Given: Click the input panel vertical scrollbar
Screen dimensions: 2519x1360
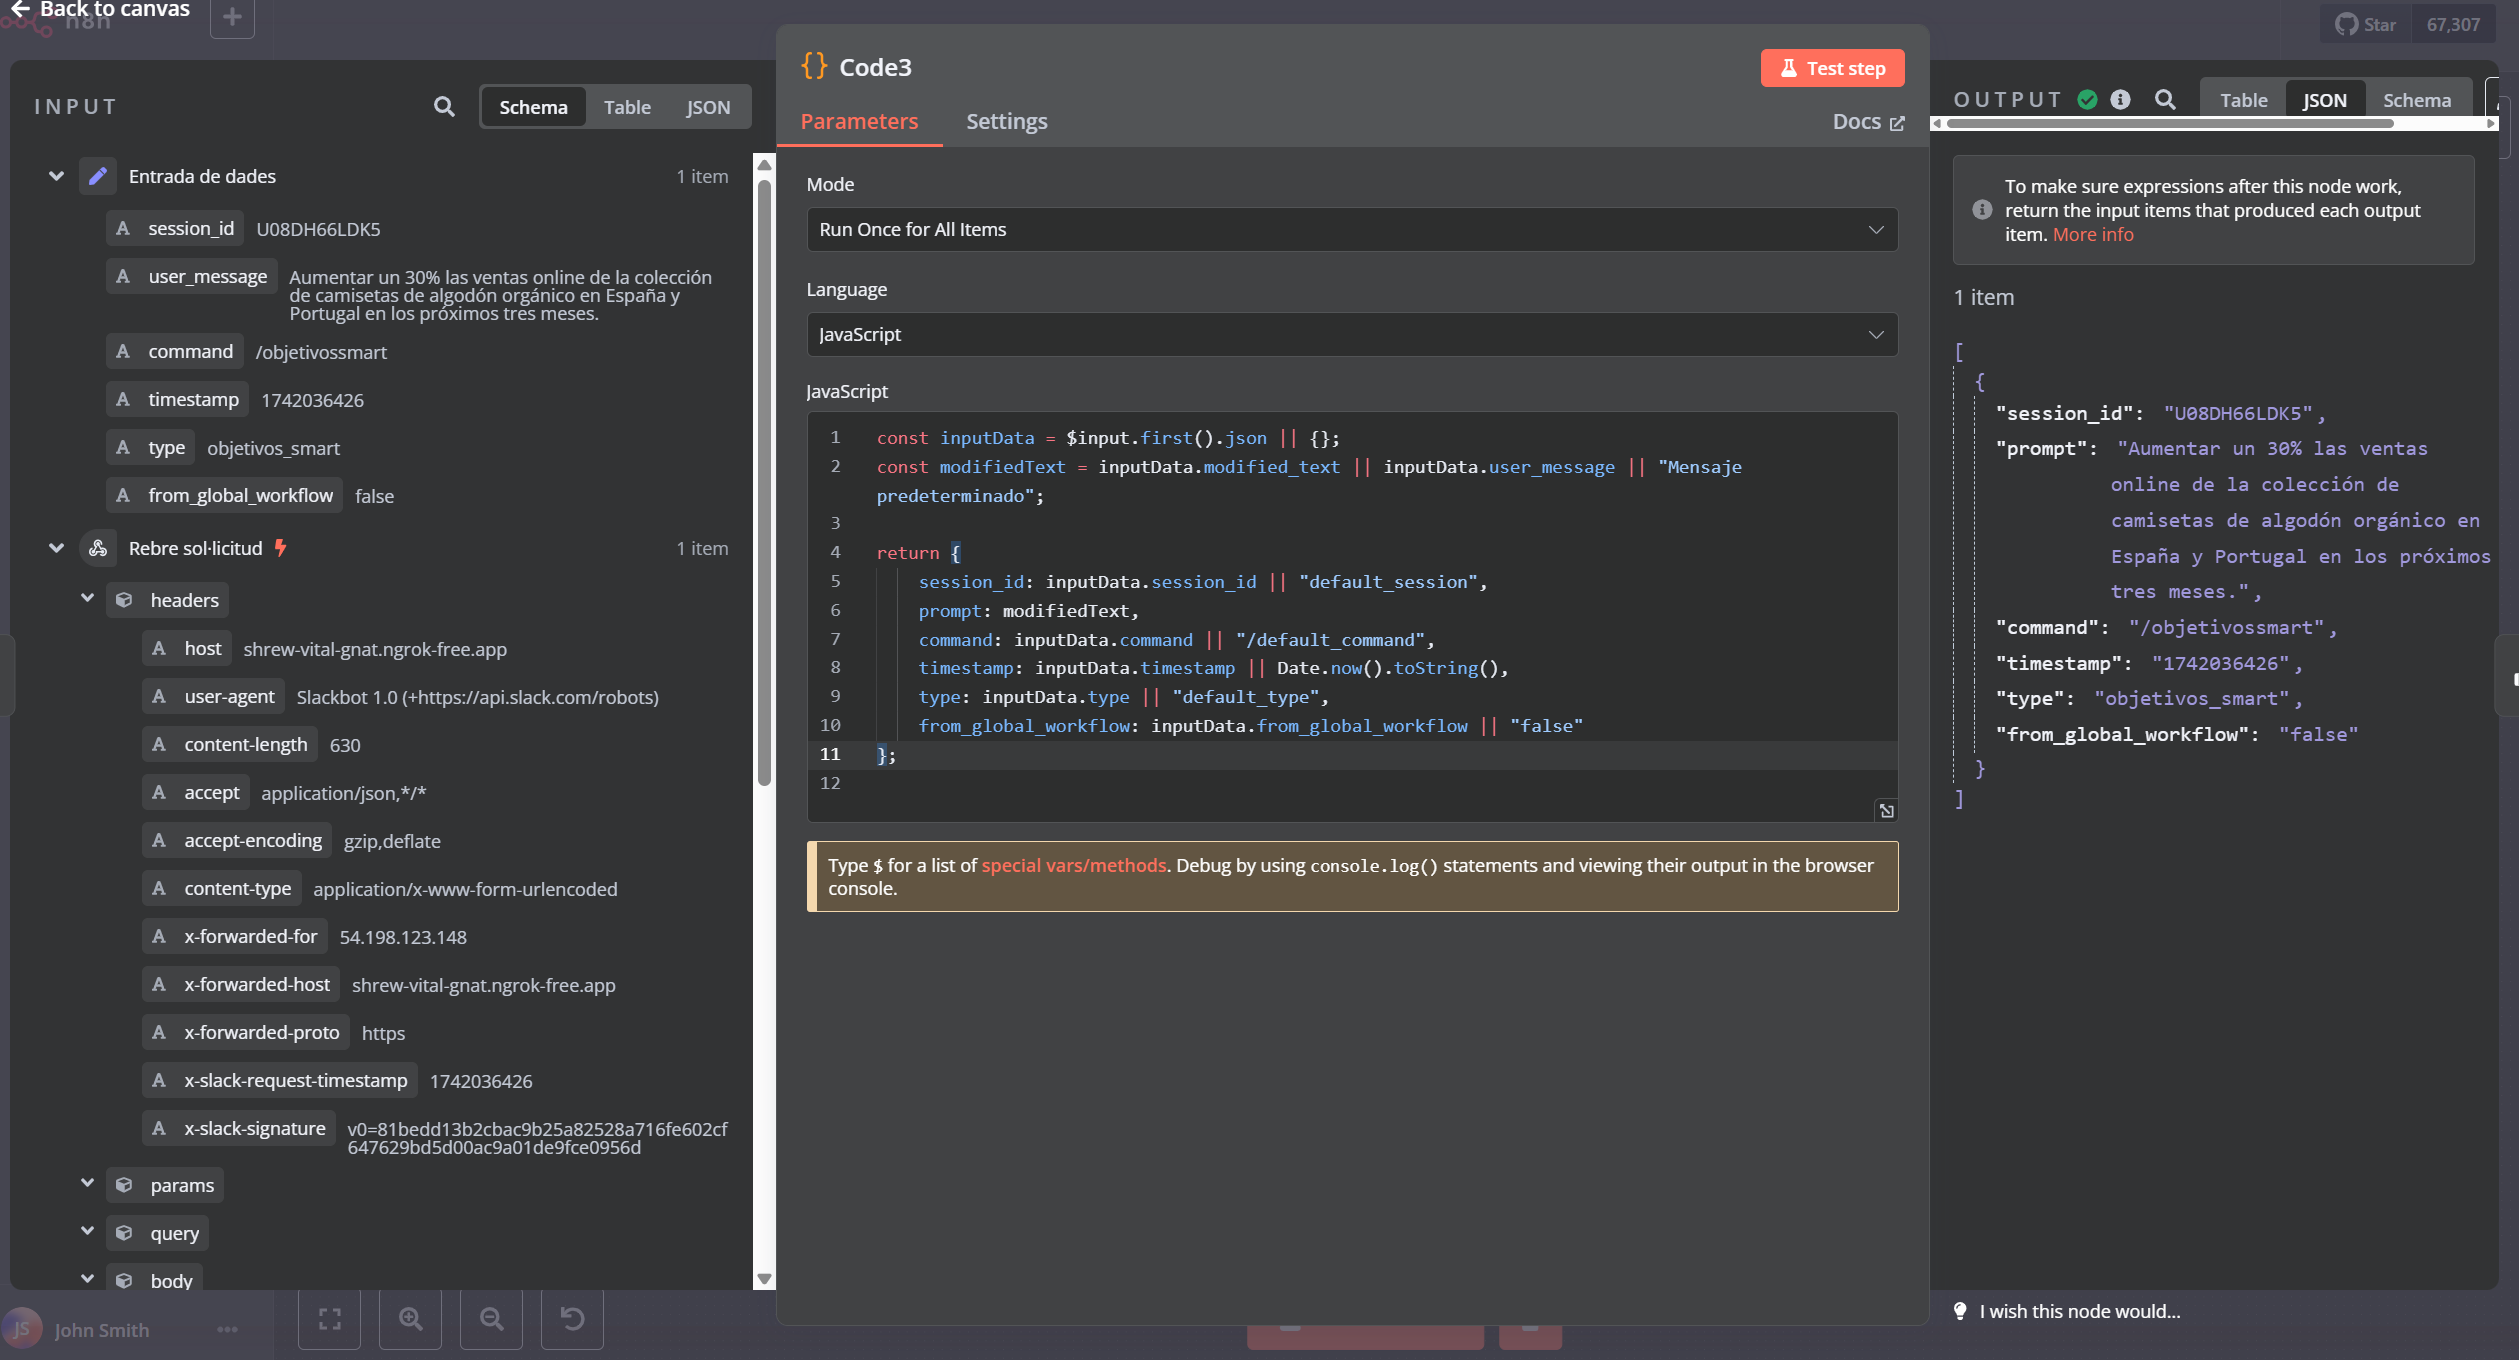Looking at the screenshot, I should click(764, 480).
